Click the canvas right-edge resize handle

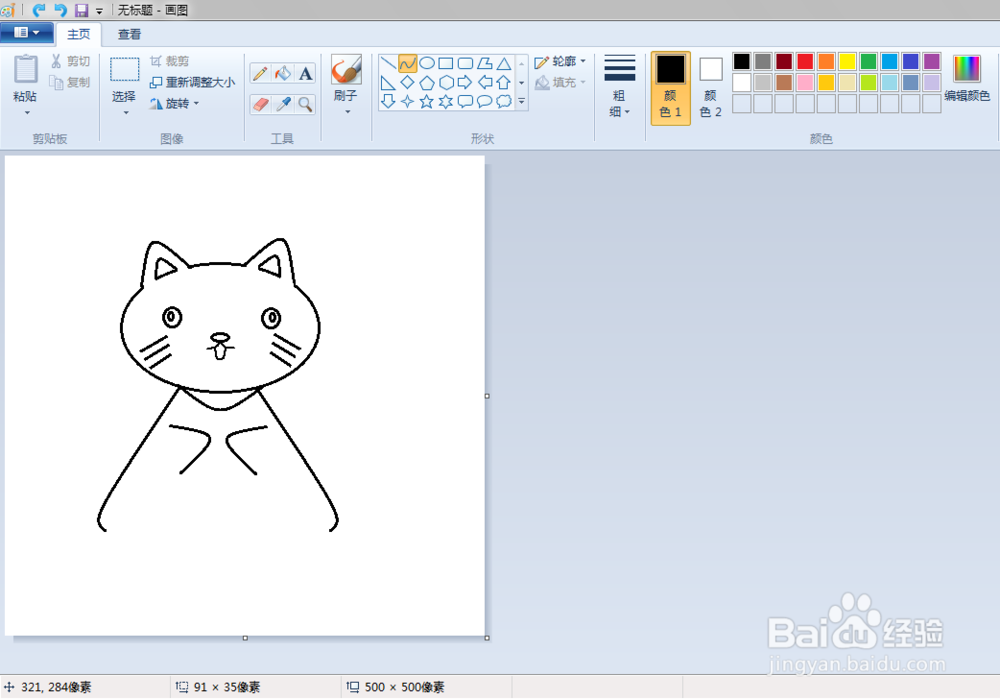[487, 396]
